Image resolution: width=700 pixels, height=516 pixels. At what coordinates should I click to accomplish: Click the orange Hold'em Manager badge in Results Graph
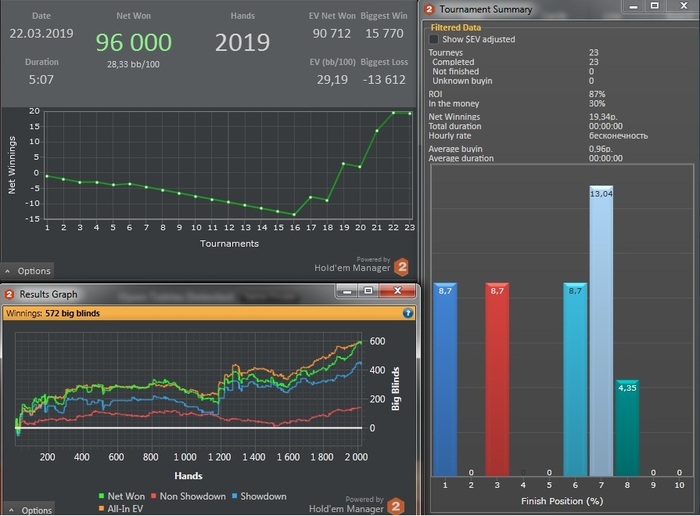tap(396, 506)
